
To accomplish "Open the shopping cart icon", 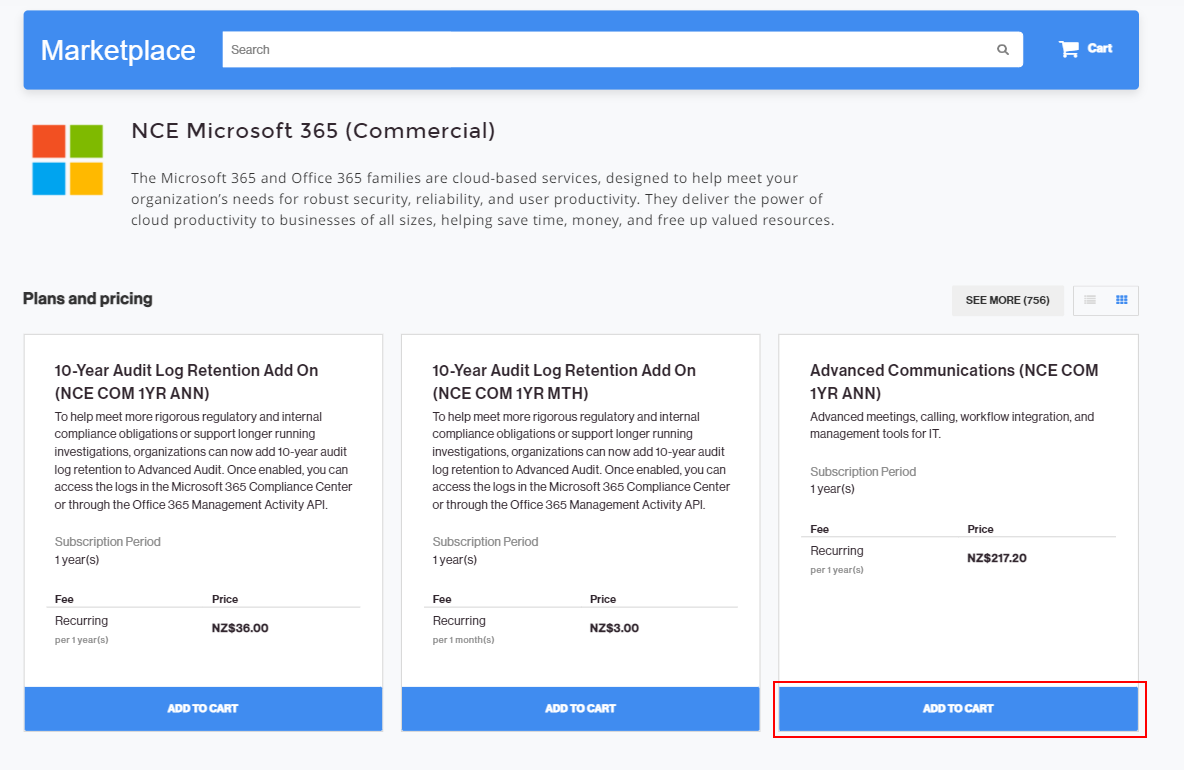I will (x=1069, y=49).
